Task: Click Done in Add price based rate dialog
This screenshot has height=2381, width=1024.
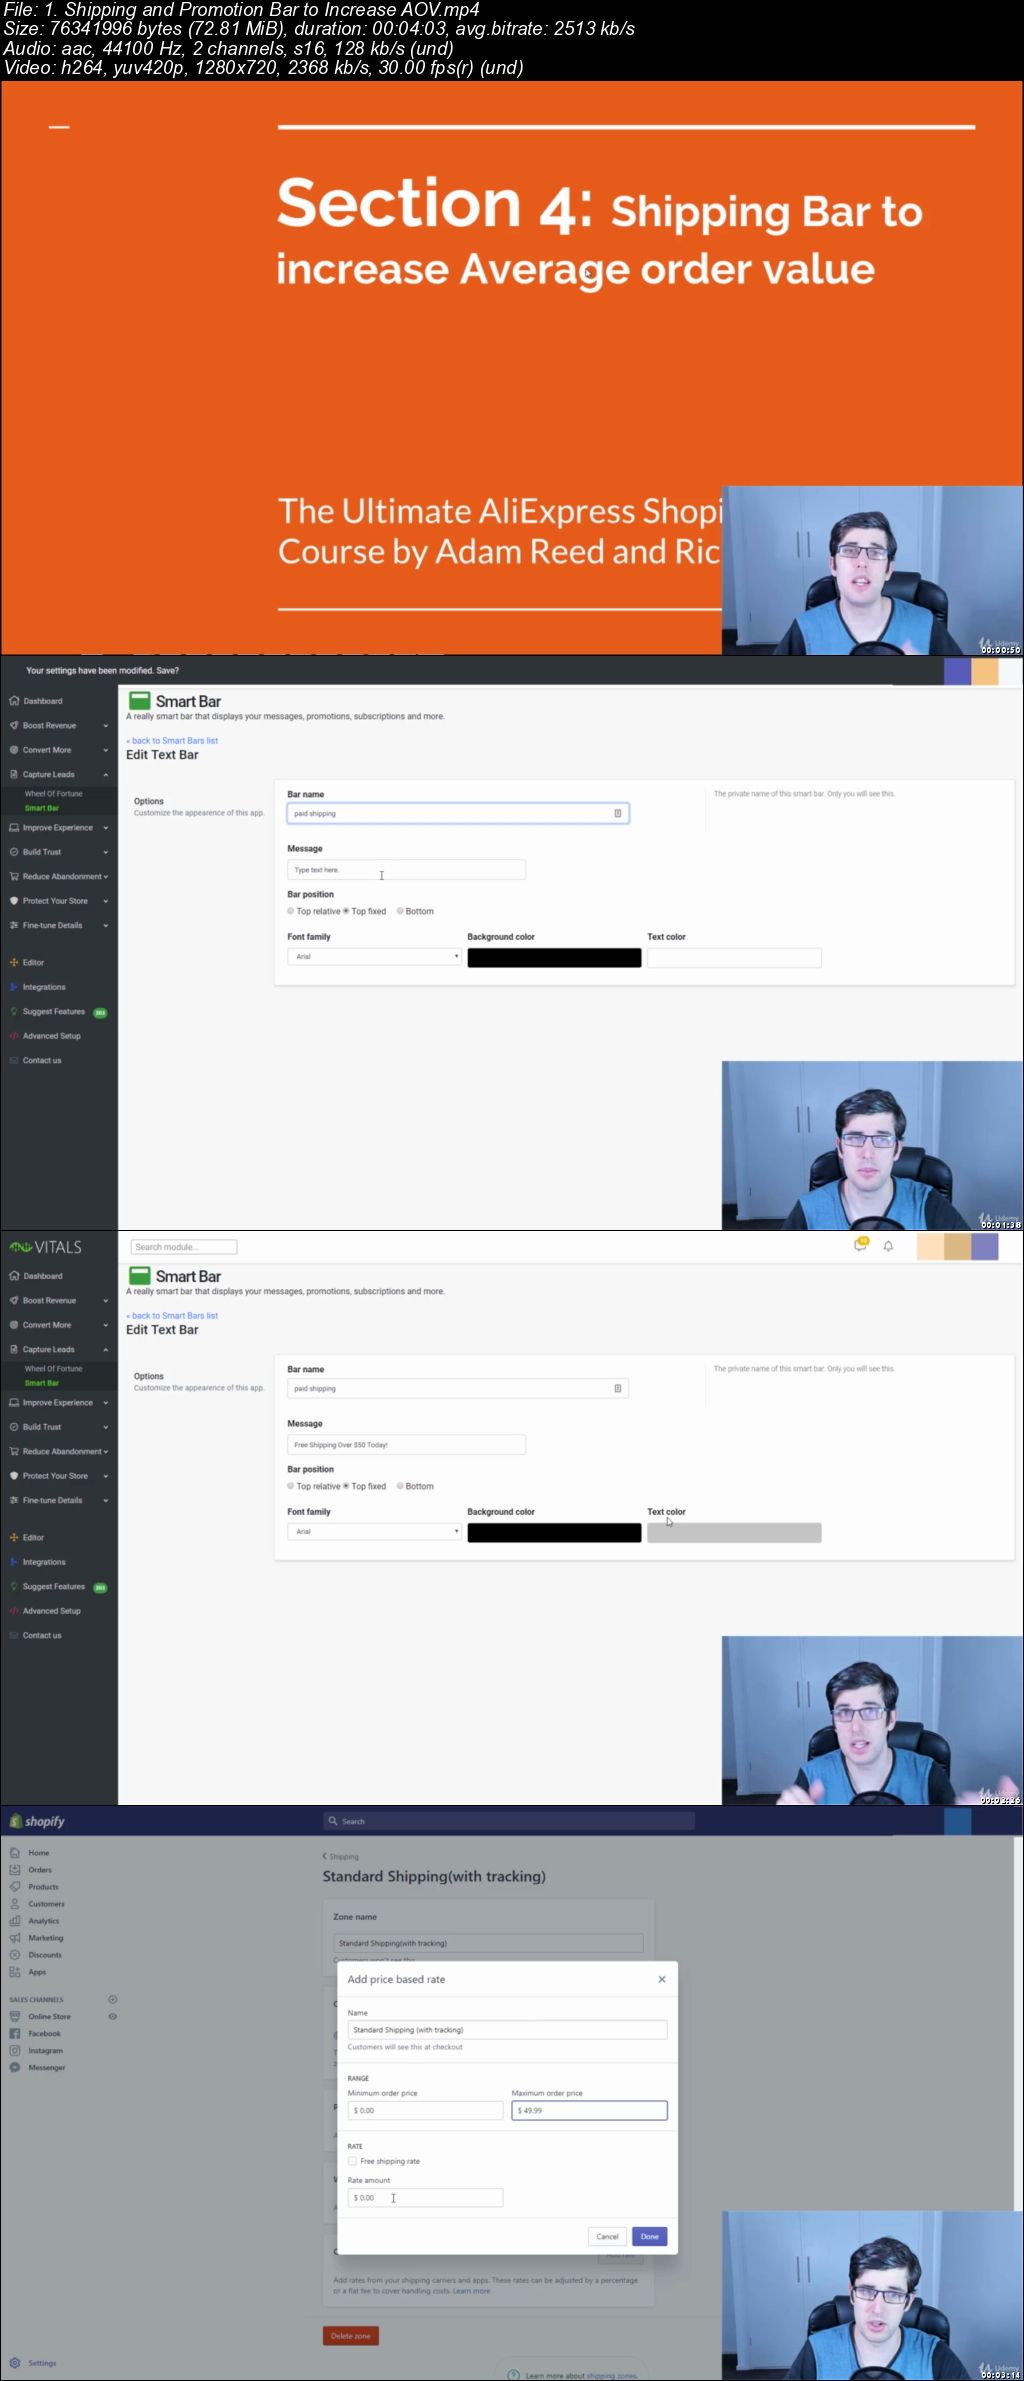Action: (650, 2236)
